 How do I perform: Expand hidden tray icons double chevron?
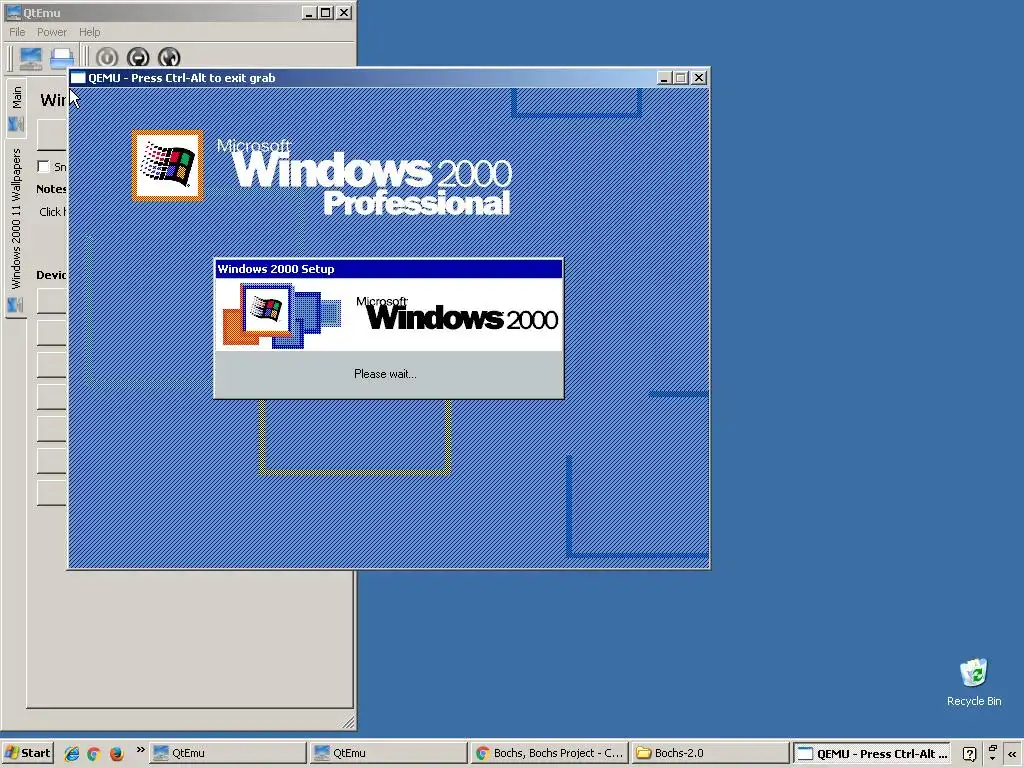[1012, 754]
